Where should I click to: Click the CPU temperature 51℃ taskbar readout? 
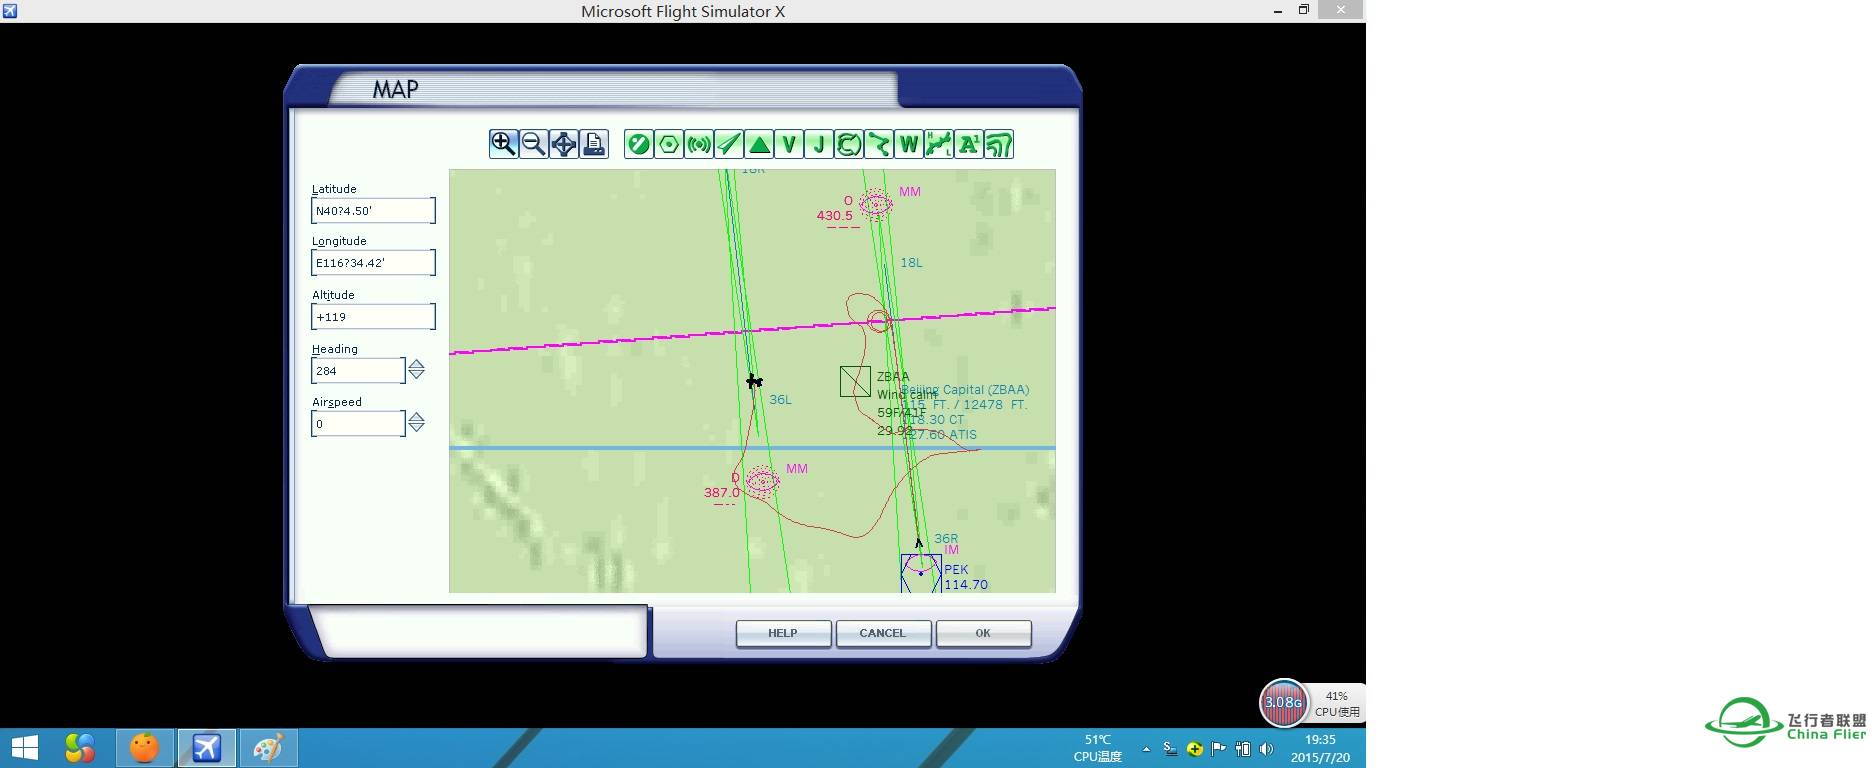(x=1098, y=748)
